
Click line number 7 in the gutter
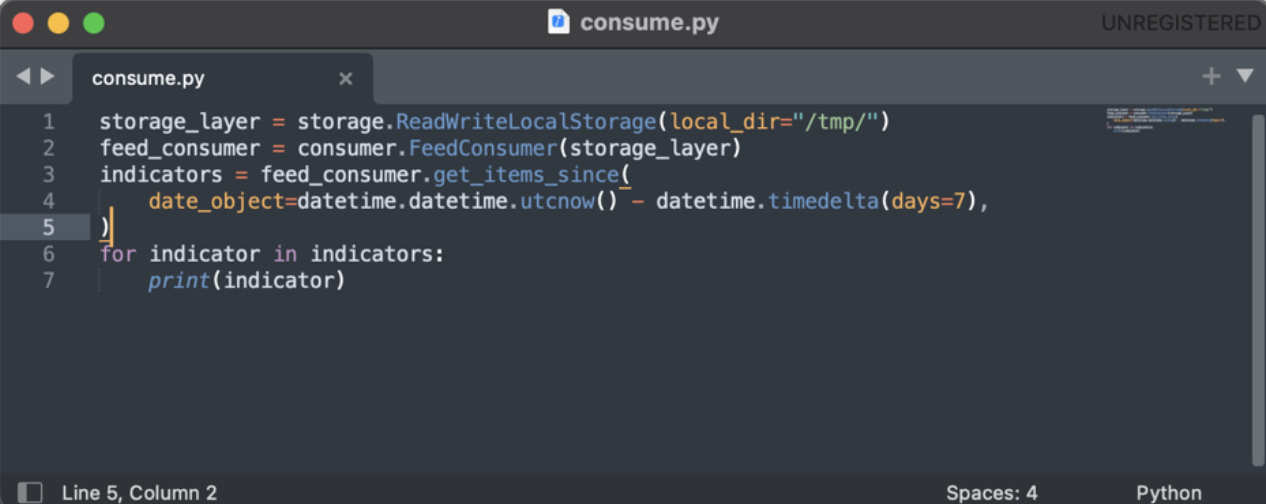tap(49, 280)
